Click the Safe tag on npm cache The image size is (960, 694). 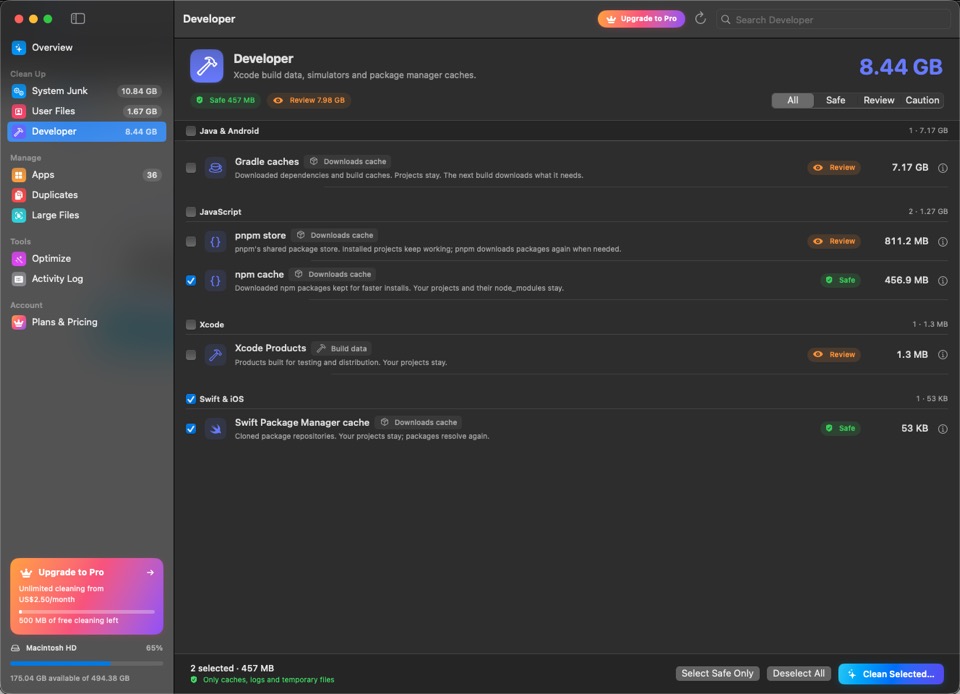pyautogui.click(x=841, y=280)
